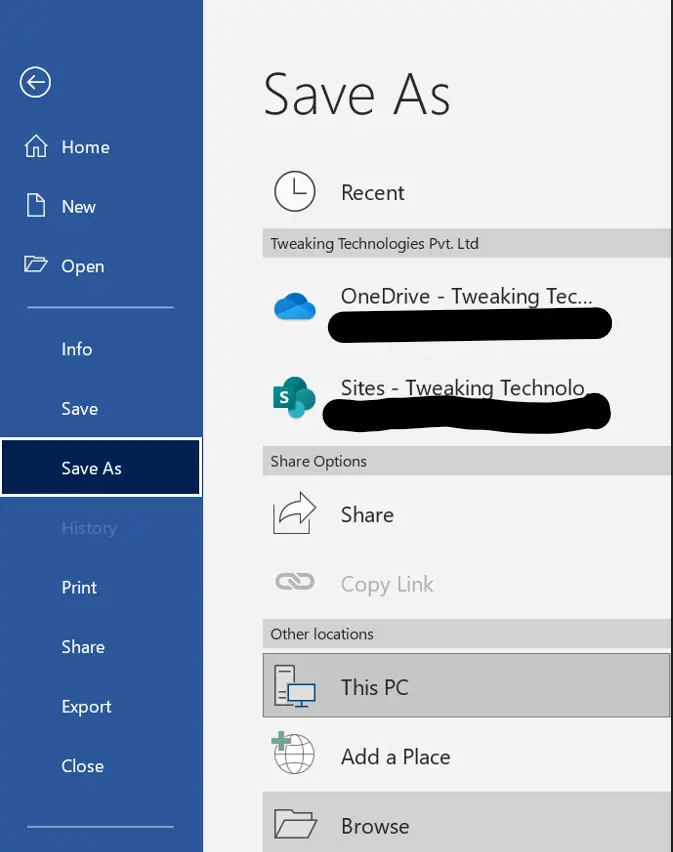Go to Home in the sidebar

[x=101, y=147]
